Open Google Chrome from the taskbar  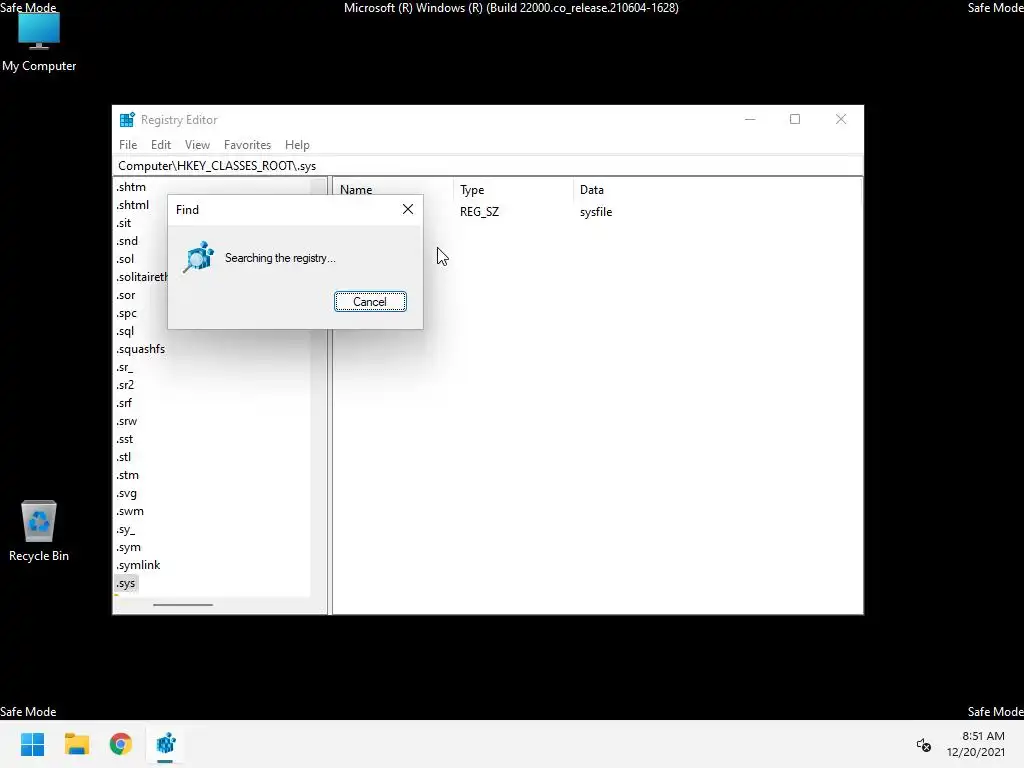pos(121,744)
